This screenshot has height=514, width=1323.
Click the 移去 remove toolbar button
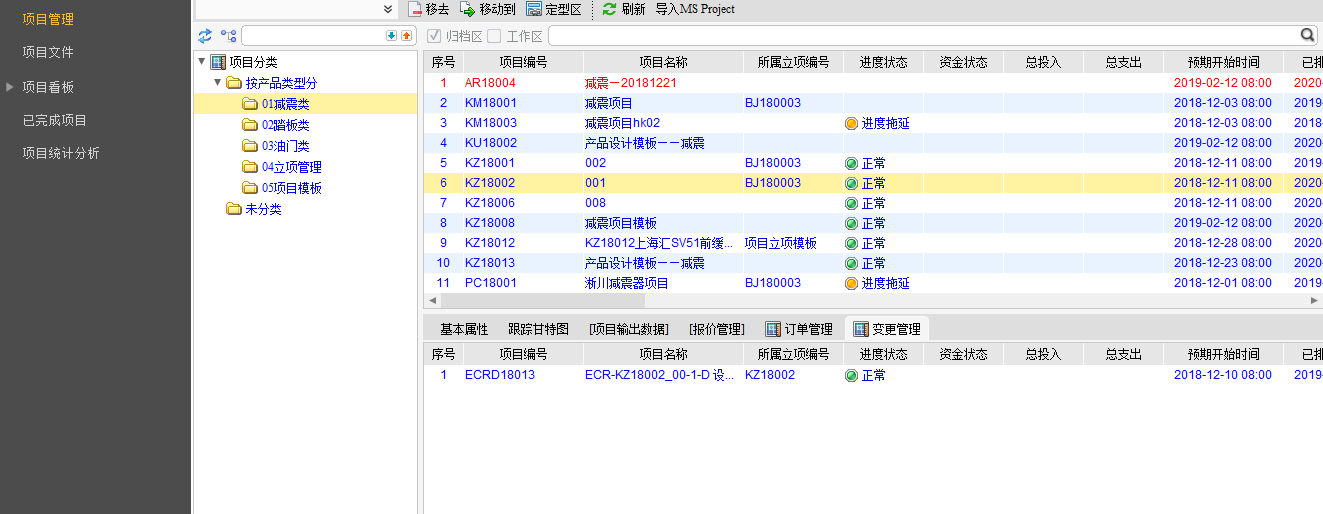click(428, 9)
